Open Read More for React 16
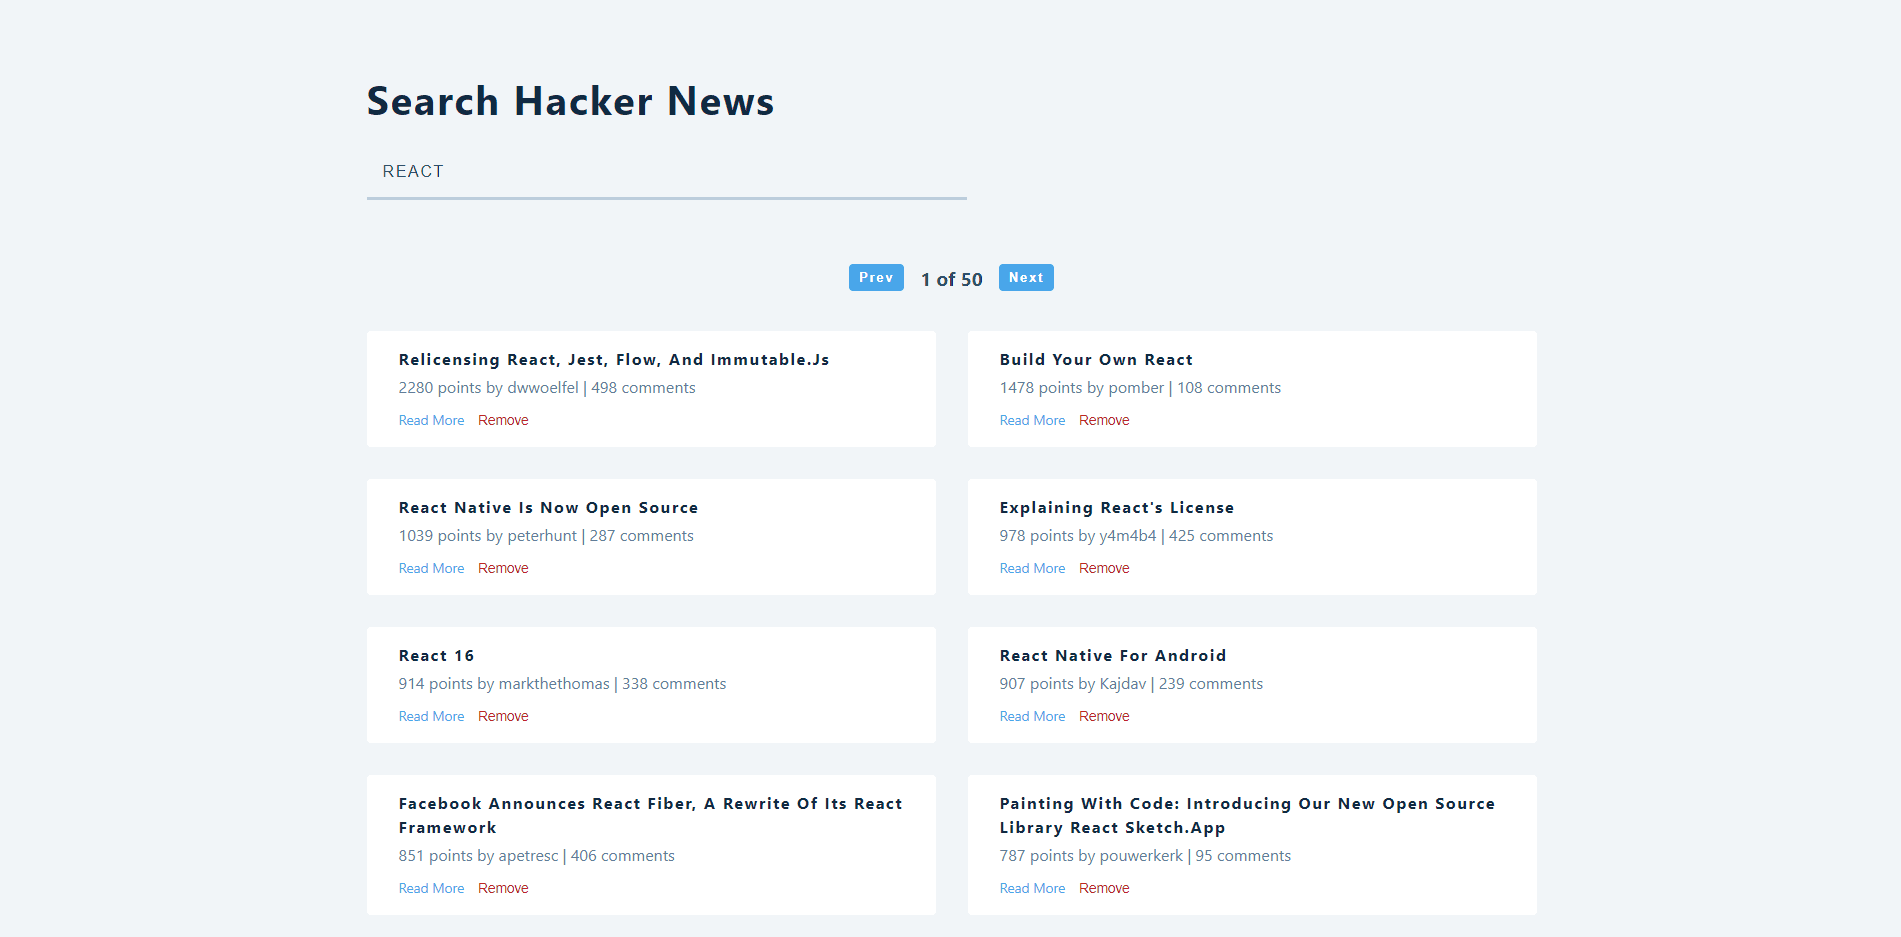Image resolution: width=1901 pixels, height=937 pixels. click(x=431, y=717)
